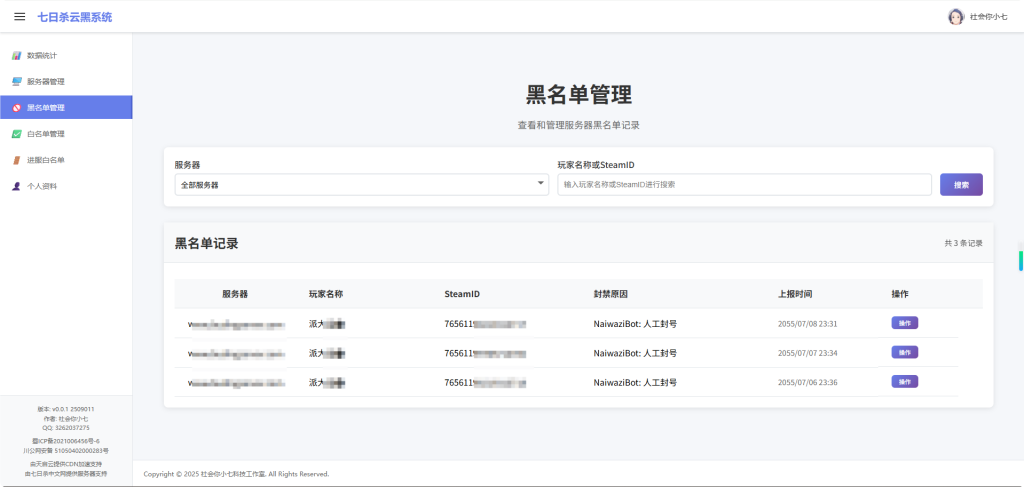Click the 由七日杀中文网提供服务器支持 text
Screen dimensions: 1024x487
pos(66,473)
